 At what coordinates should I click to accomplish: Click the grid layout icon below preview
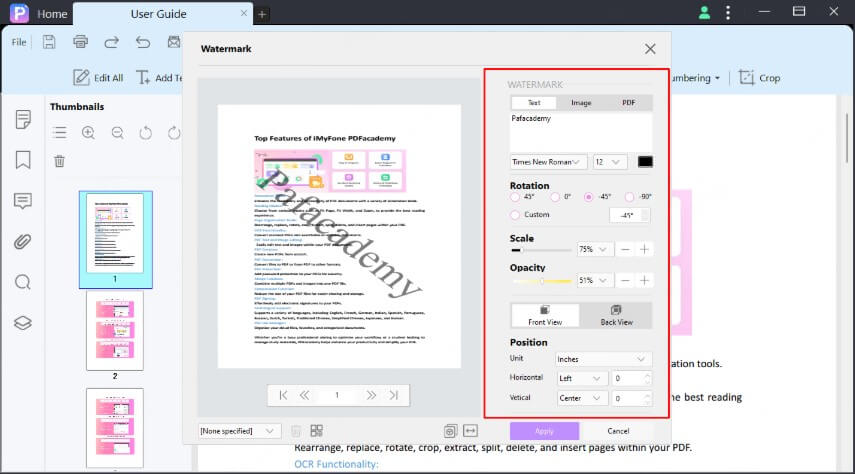tap(317, 431)
